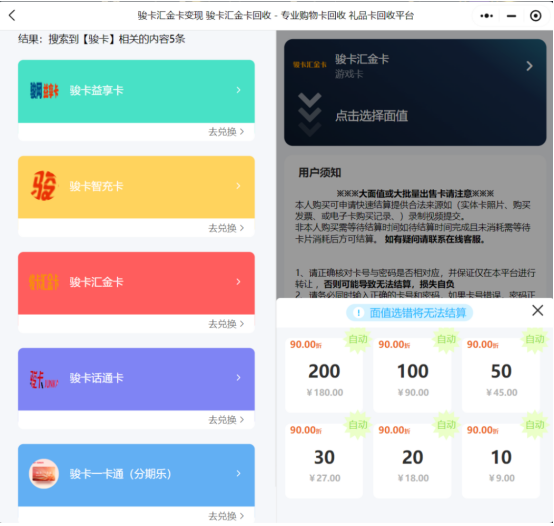The width and height of the screenshot is (554, 526).
Task: Choose the 200 face value option
Action: (324, 375)
